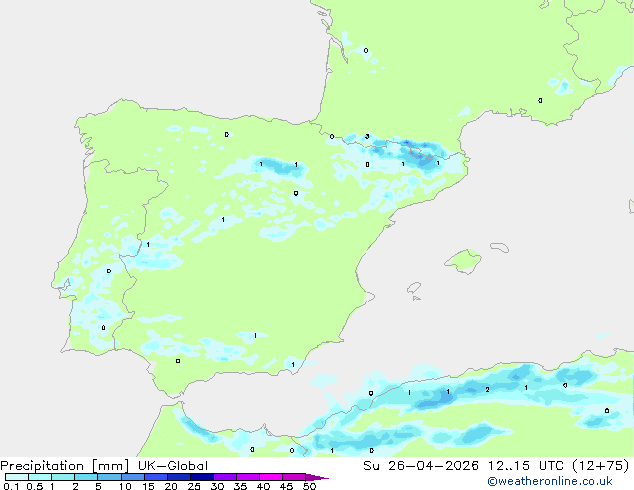Click Mallorca island on the map
Screen dimensions: 634x490
pyautogui.click(x=463, y=261)
